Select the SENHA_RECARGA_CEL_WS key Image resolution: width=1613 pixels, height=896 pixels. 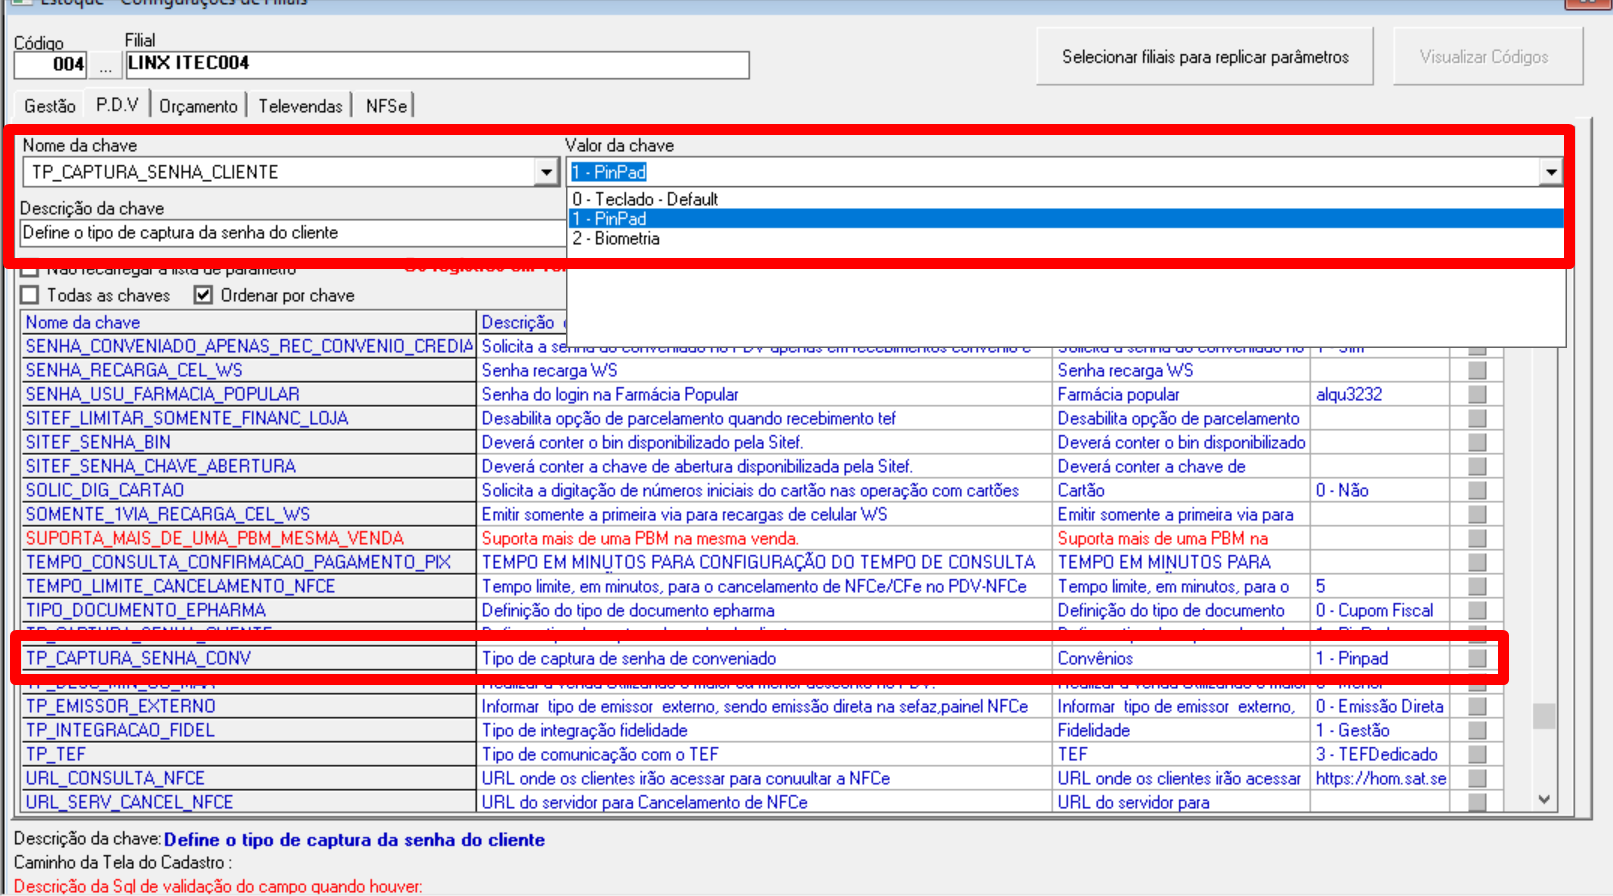pos(248,370)
